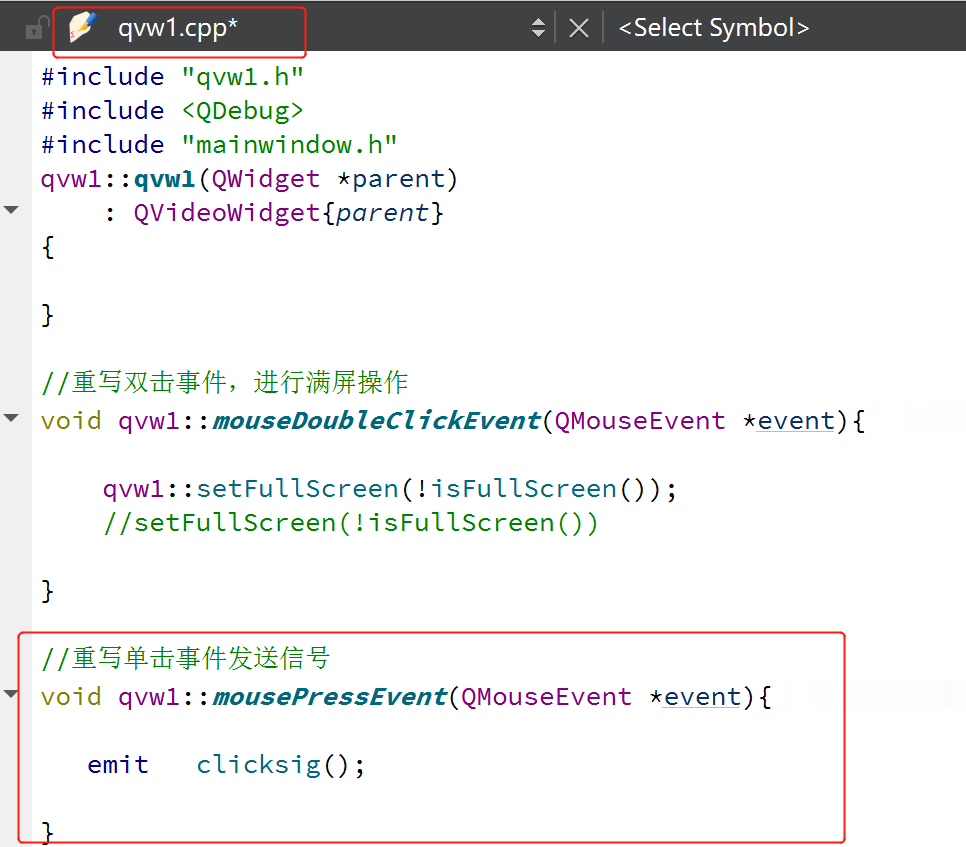Click the mouseDoubleClickEvent function name
The width and height of the screenshot is (966, 847).
point(376,421)
